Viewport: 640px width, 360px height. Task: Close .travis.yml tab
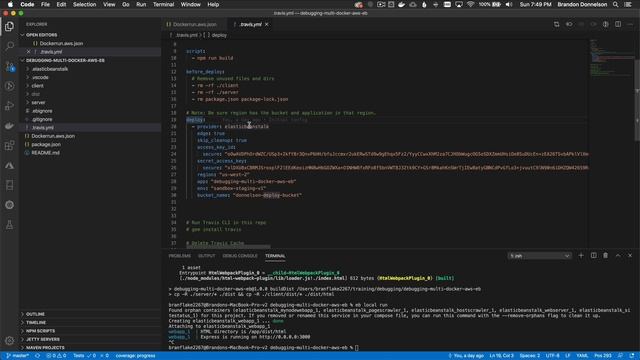(267, 24)
